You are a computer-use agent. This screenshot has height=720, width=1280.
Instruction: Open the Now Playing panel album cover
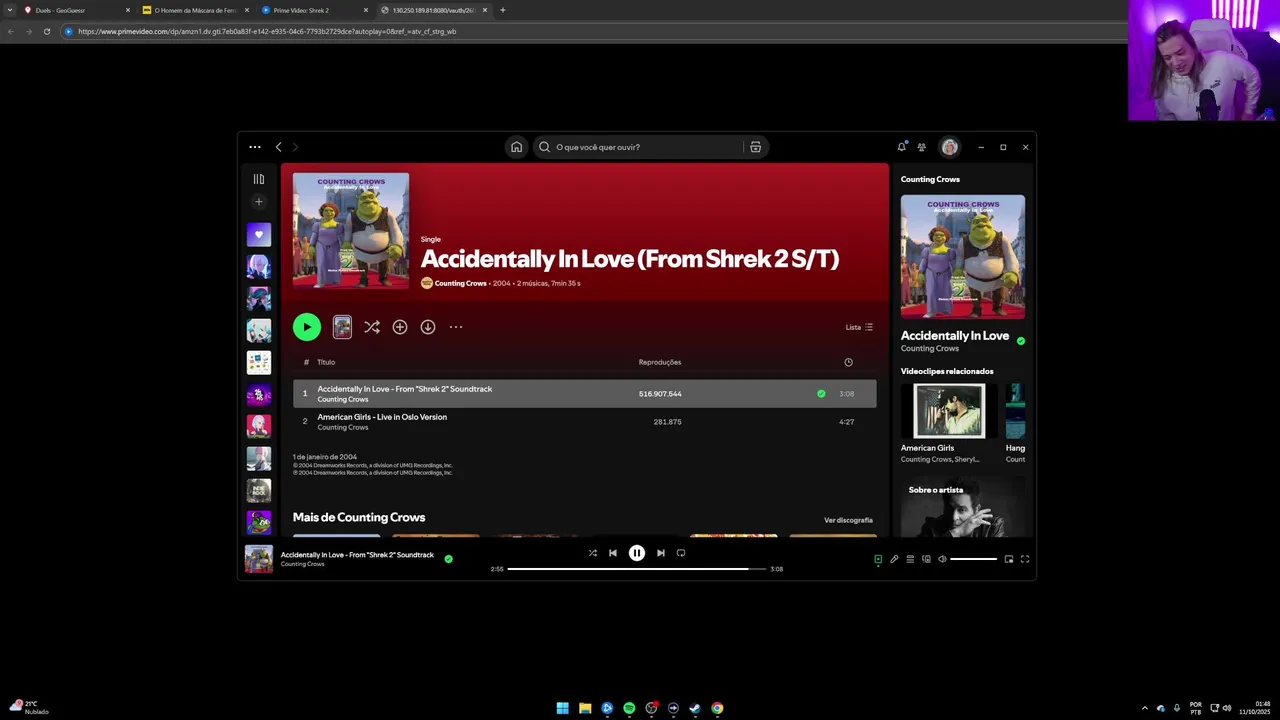(963, 257)
